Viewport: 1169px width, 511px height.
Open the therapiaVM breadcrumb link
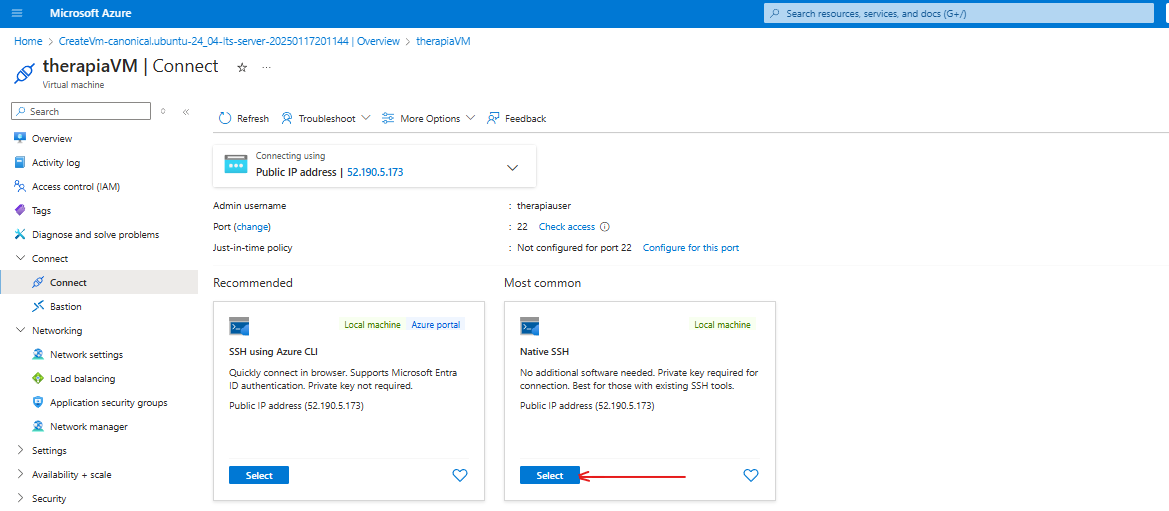coord(443,41)
